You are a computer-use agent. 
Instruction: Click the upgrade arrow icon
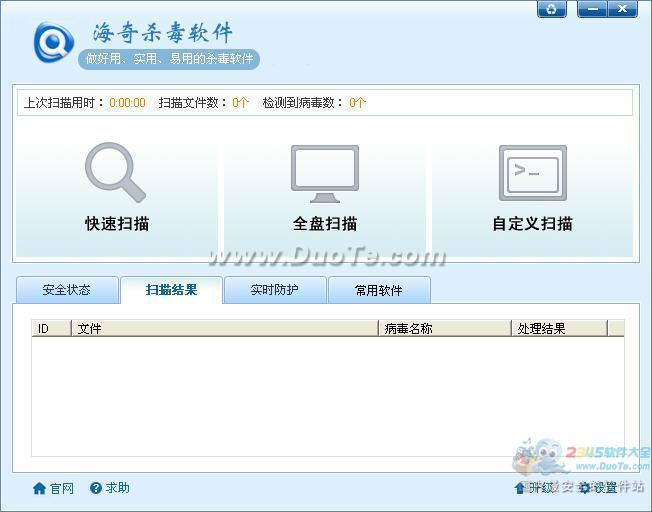point(520,488)
